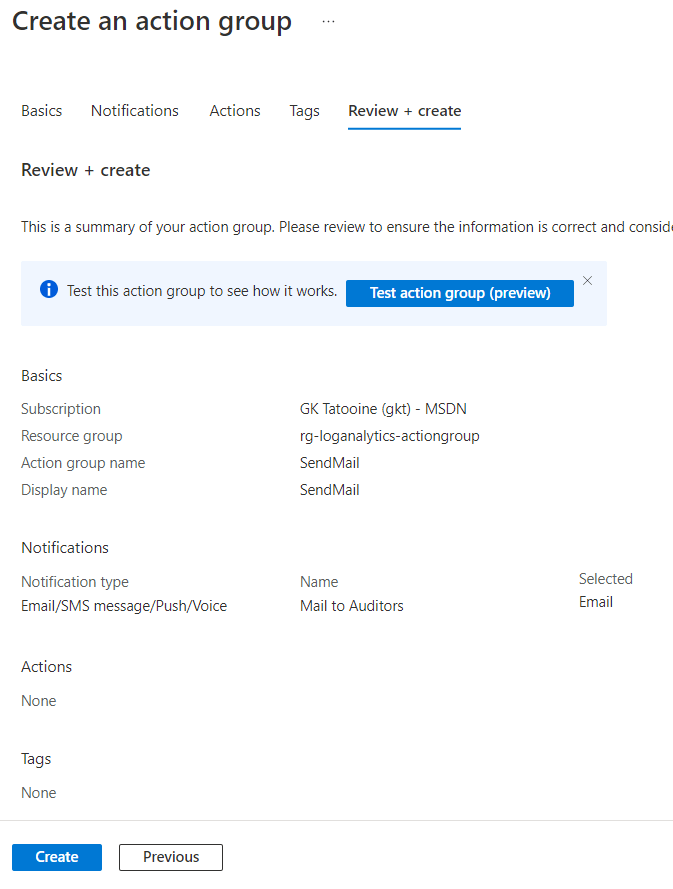The width and height of the screenshot is (673, 889).
Task: Launch Test action group preview
Action: 459,293
